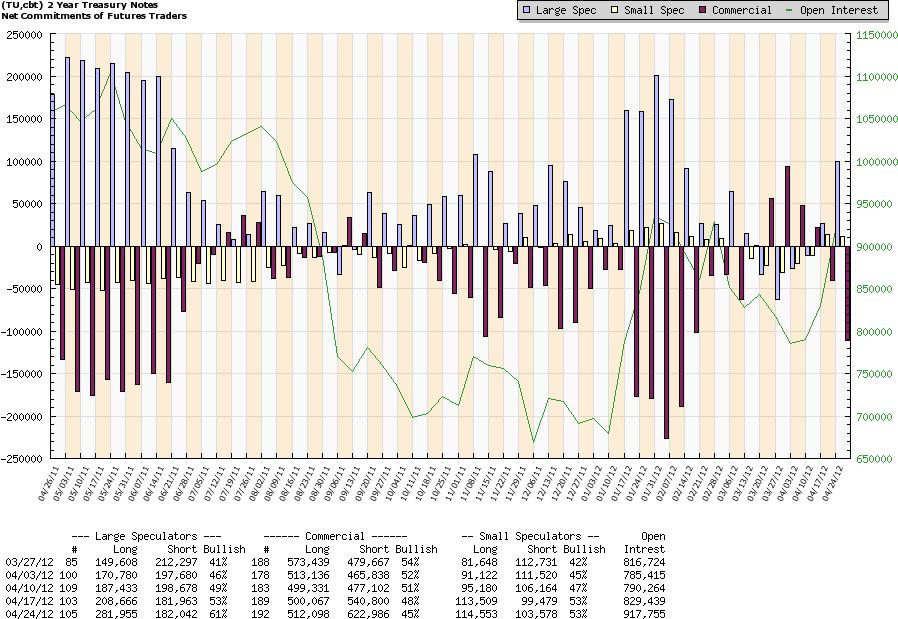This screenshot has height=619, width=898.
Task: Click the Large Speculators long value 149,608
Action: [x=117, y=563]
